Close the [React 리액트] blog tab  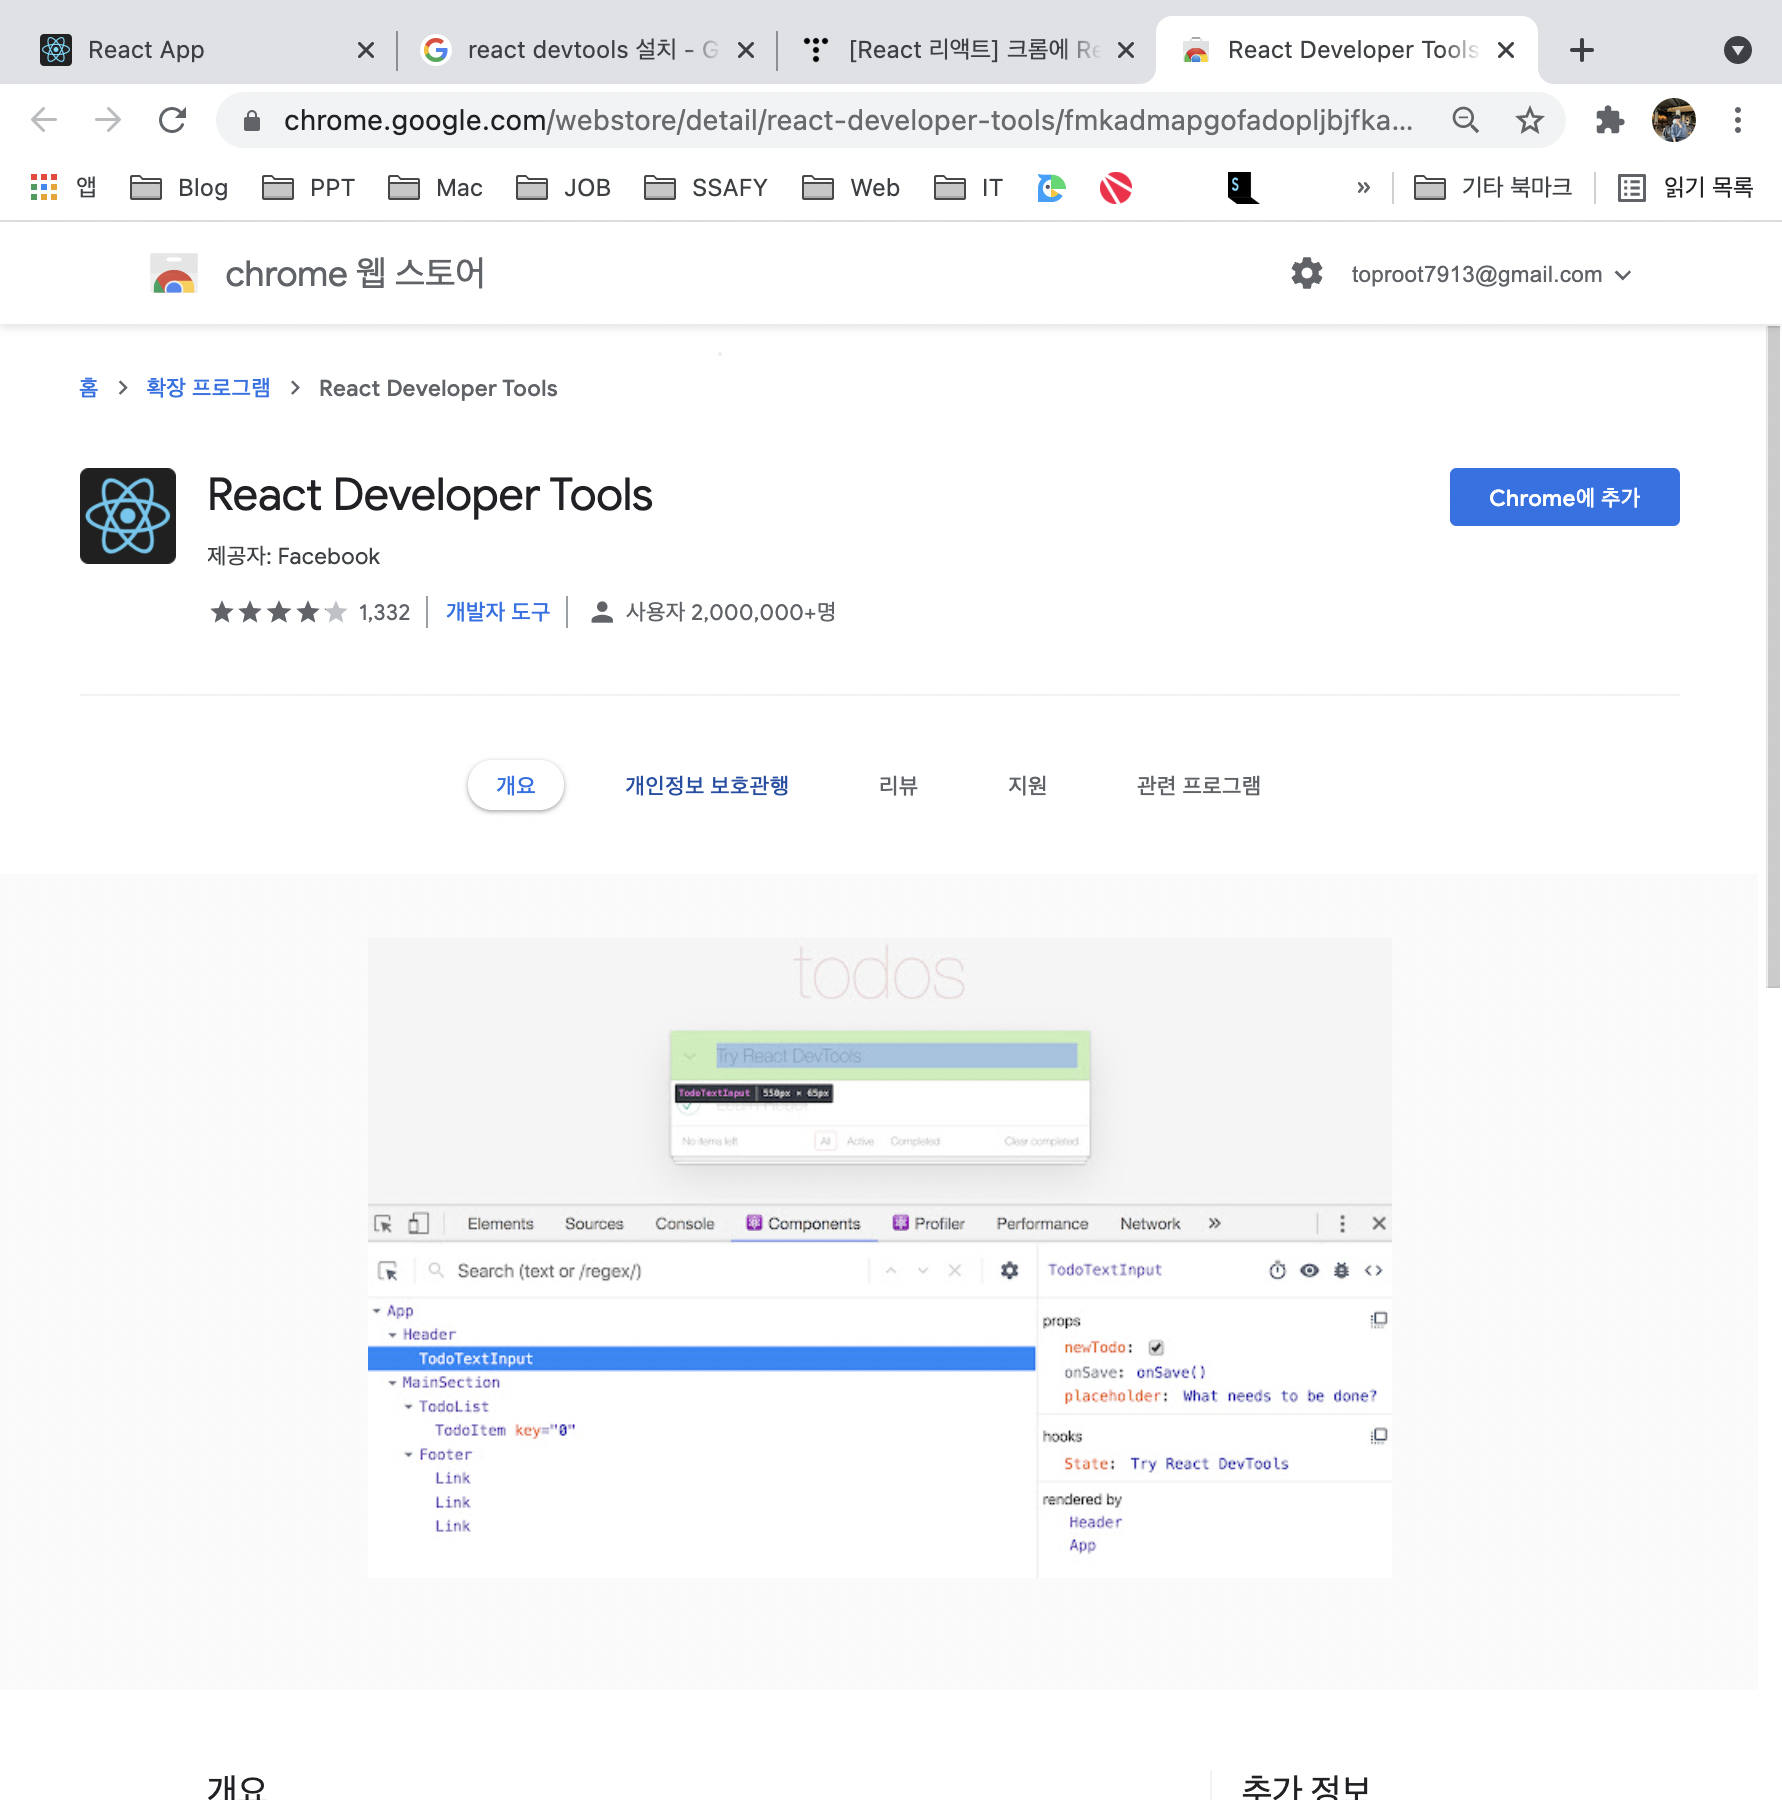point(1126,50)
